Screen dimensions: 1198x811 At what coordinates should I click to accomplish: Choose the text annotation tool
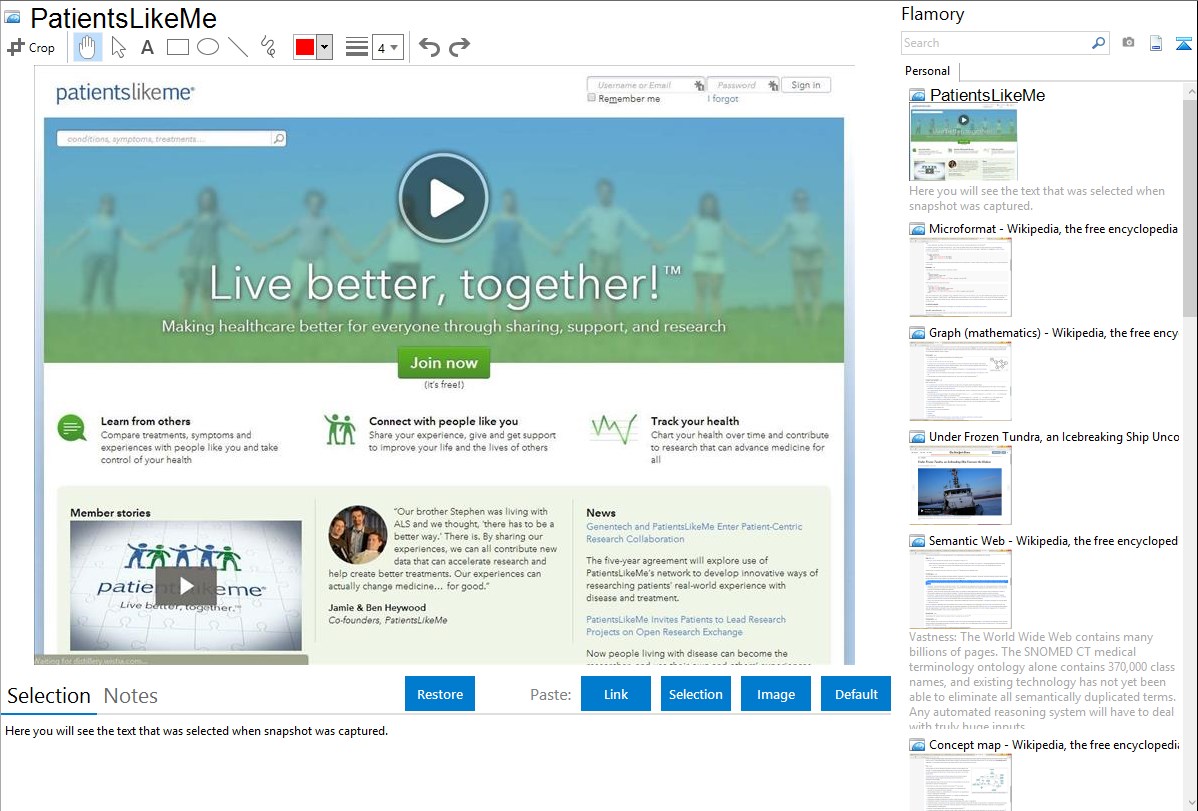[x=147, y=47]
